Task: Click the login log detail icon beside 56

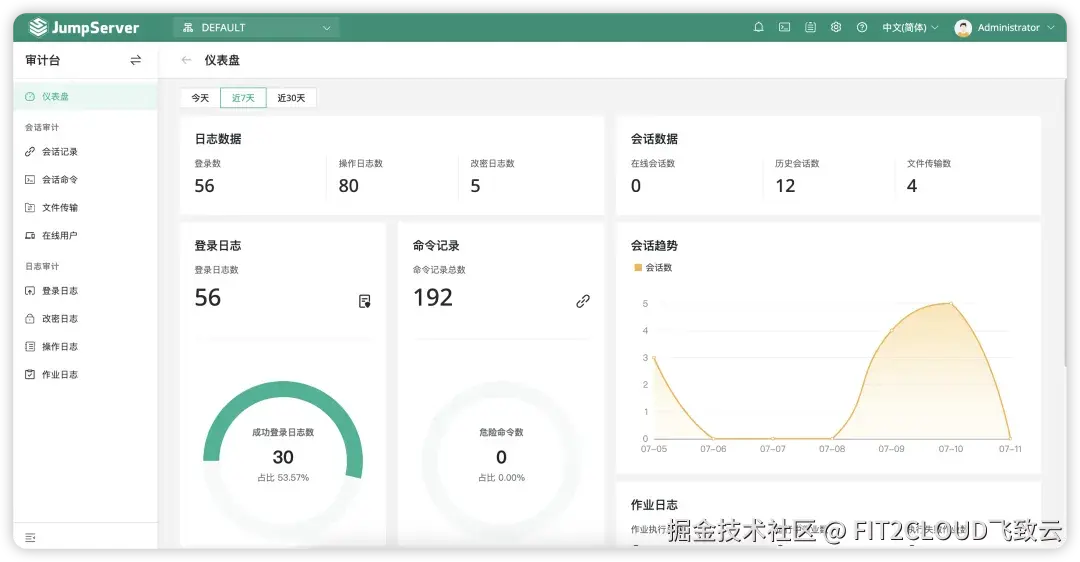Action: click(x=364, y=301)
